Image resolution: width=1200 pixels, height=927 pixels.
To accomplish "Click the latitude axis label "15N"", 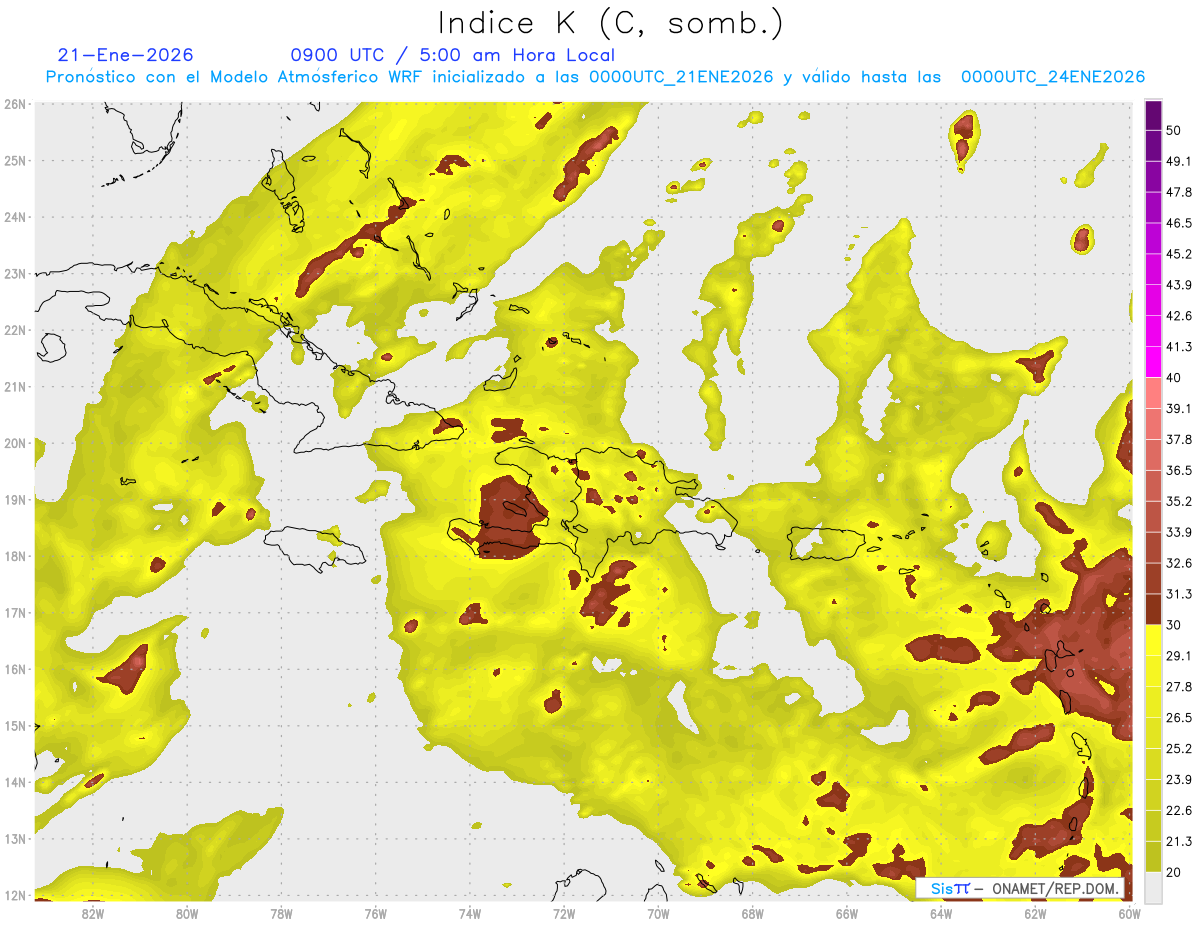I will pyautogui.click(x=15, y=725).
